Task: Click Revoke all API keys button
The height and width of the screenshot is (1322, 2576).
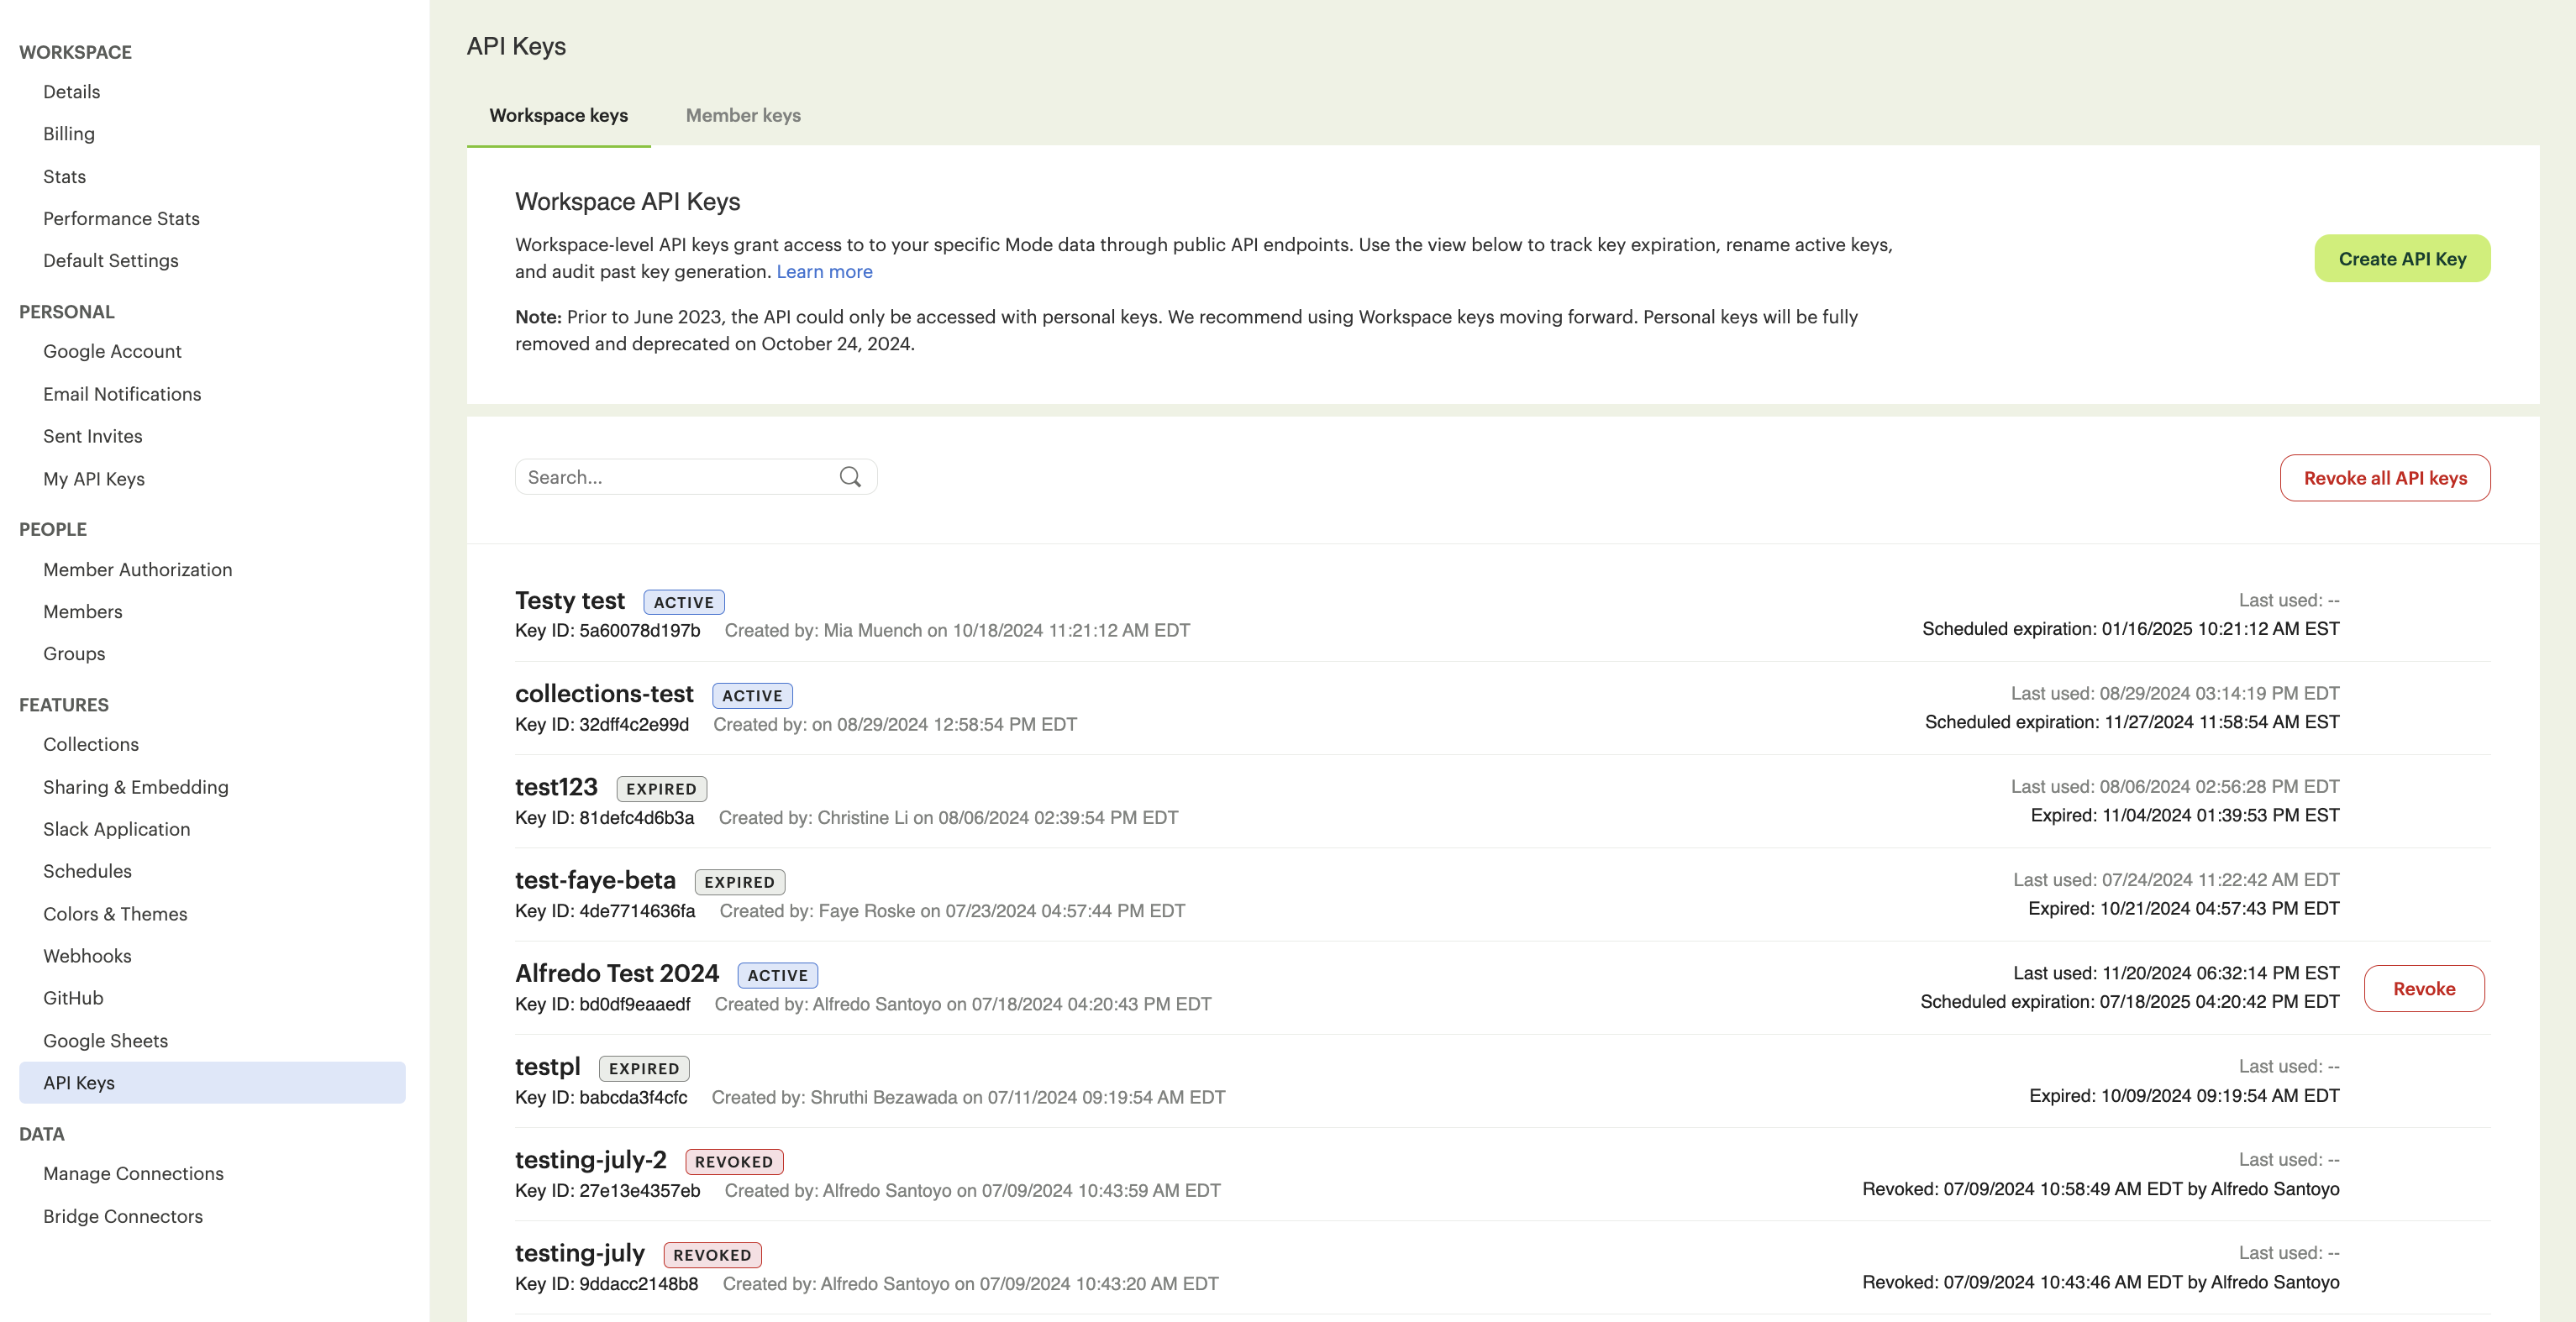Action: click(x=2384, y=477)
